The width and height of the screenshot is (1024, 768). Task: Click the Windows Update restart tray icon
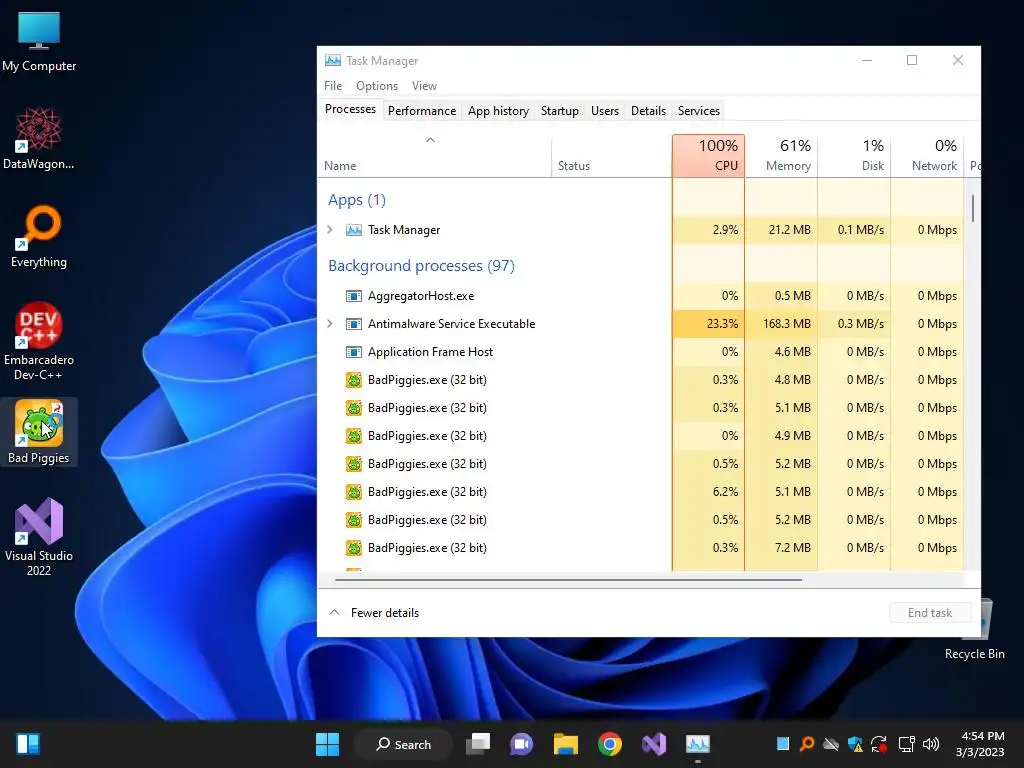879,744
